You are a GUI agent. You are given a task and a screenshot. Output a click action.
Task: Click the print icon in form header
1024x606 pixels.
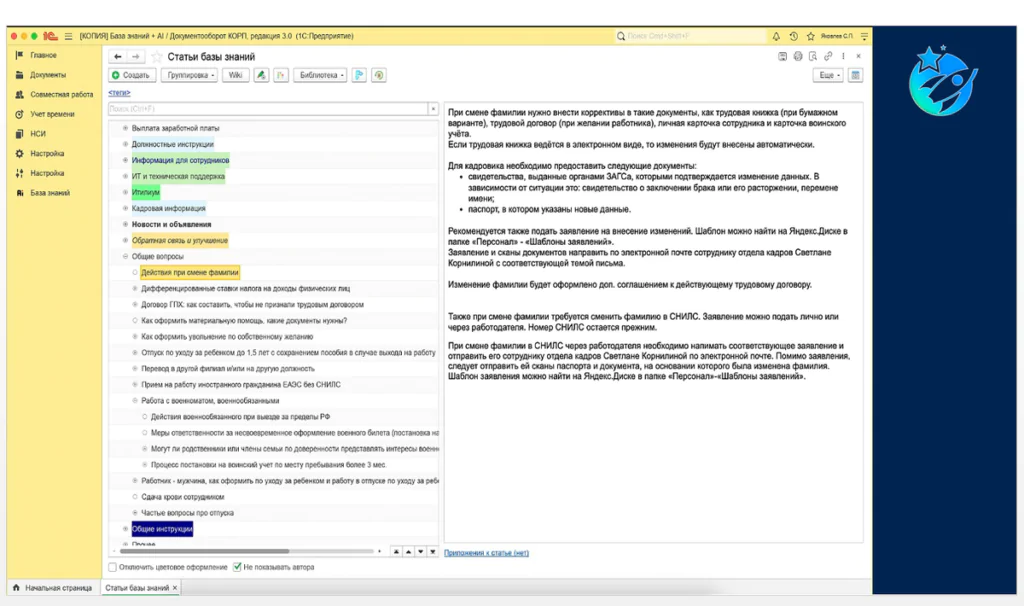(x=797, y=57)
